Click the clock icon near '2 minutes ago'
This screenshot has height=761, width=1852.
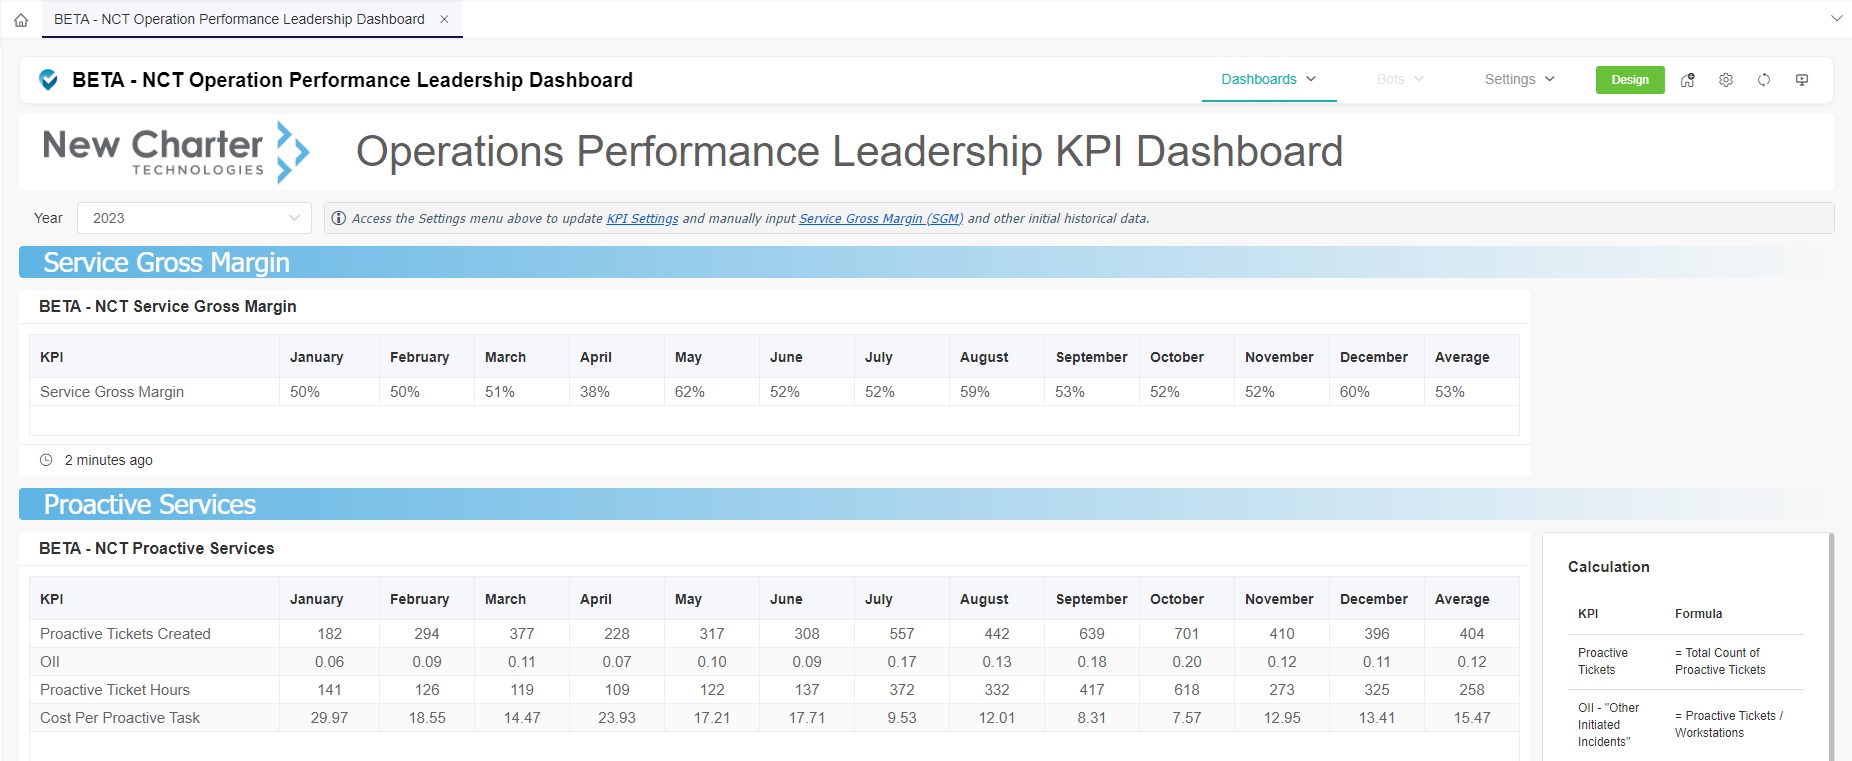tap(46, 460)
